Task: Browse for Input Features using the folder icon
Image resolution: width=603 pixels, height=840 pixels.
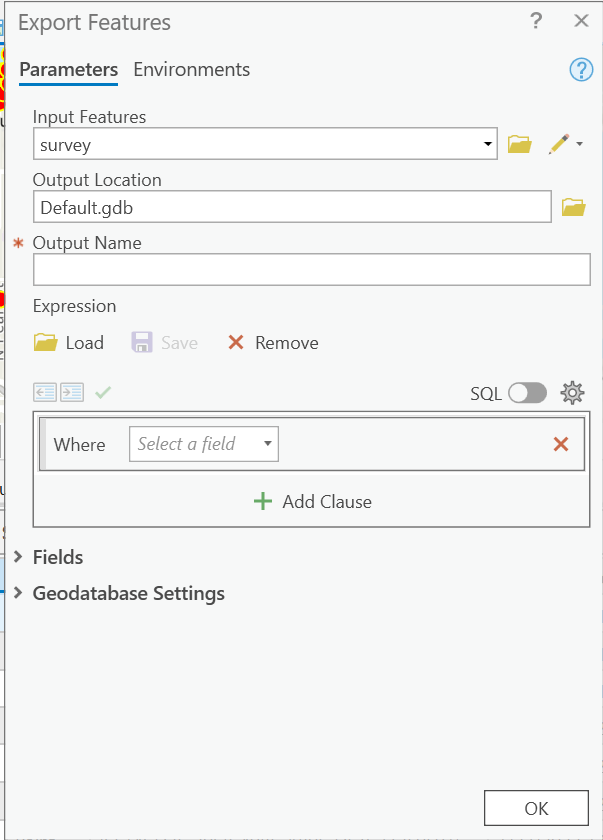Action: pyautogui.click(x=519, y=143)
